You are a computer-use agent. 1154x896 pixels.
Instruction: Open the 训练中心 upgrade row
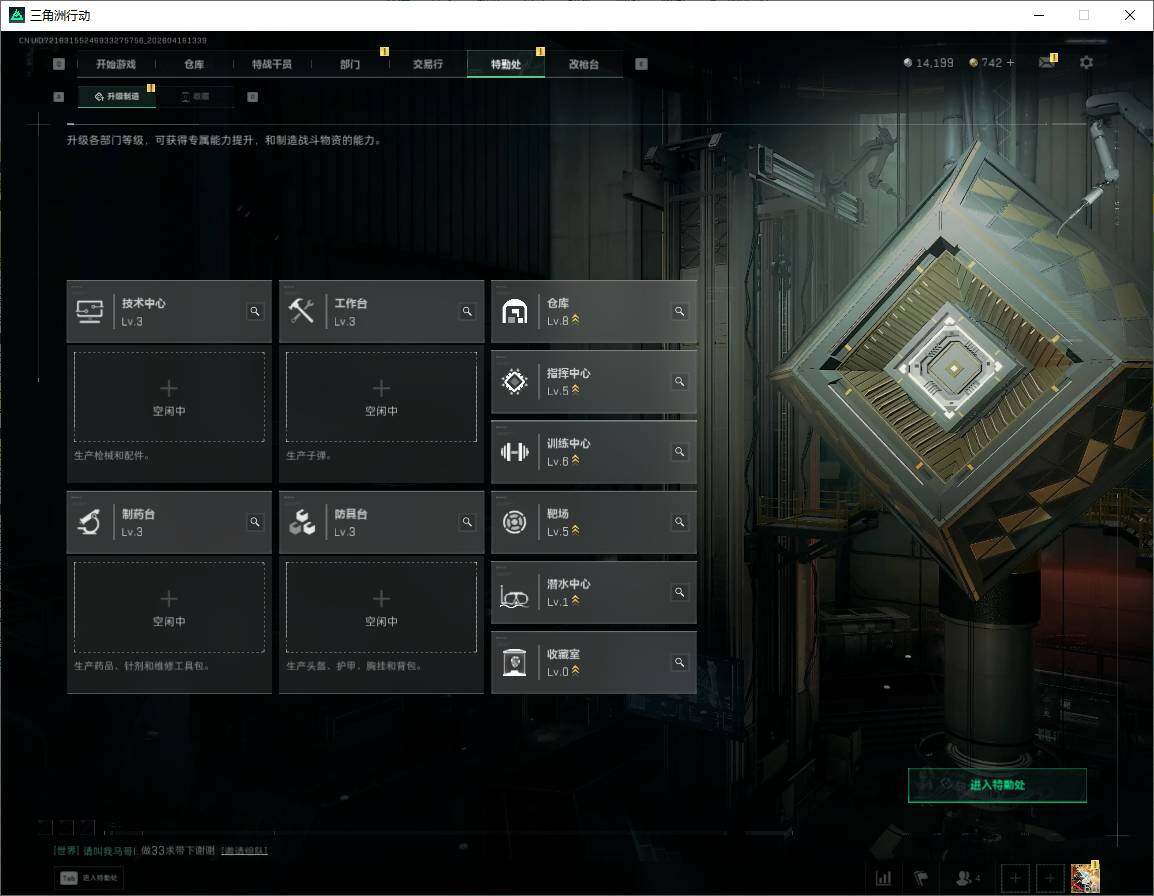[x=580, y=451]
